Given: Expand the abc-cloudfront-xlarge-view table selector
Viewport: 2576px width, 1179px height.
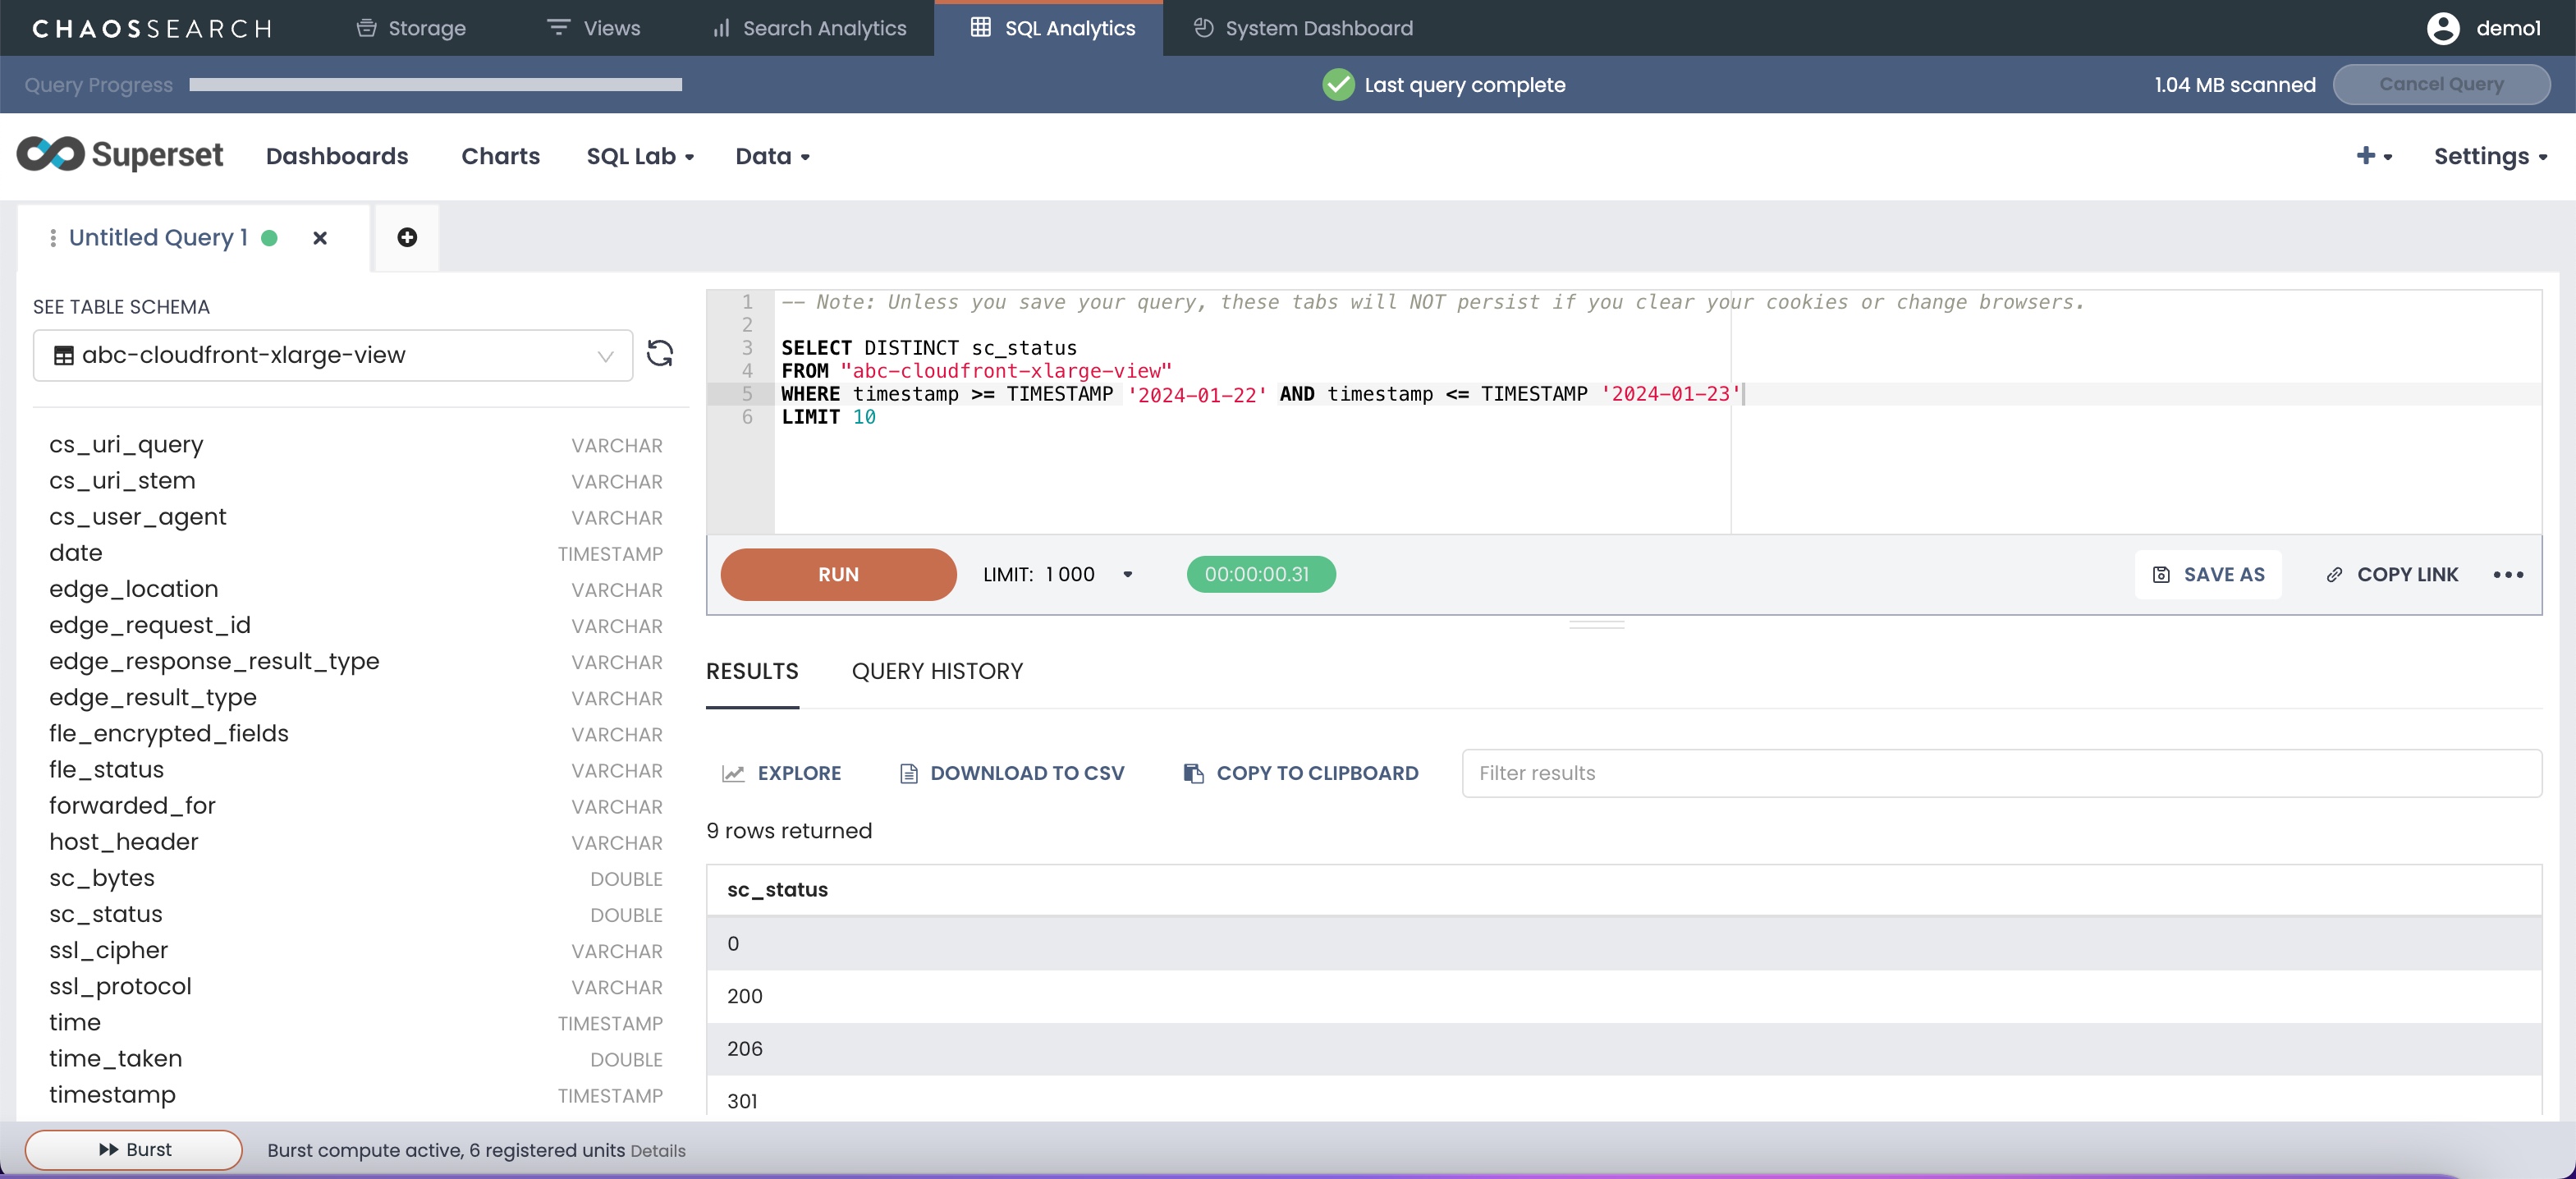Looking at the screenshot, I should coord(333,355).
